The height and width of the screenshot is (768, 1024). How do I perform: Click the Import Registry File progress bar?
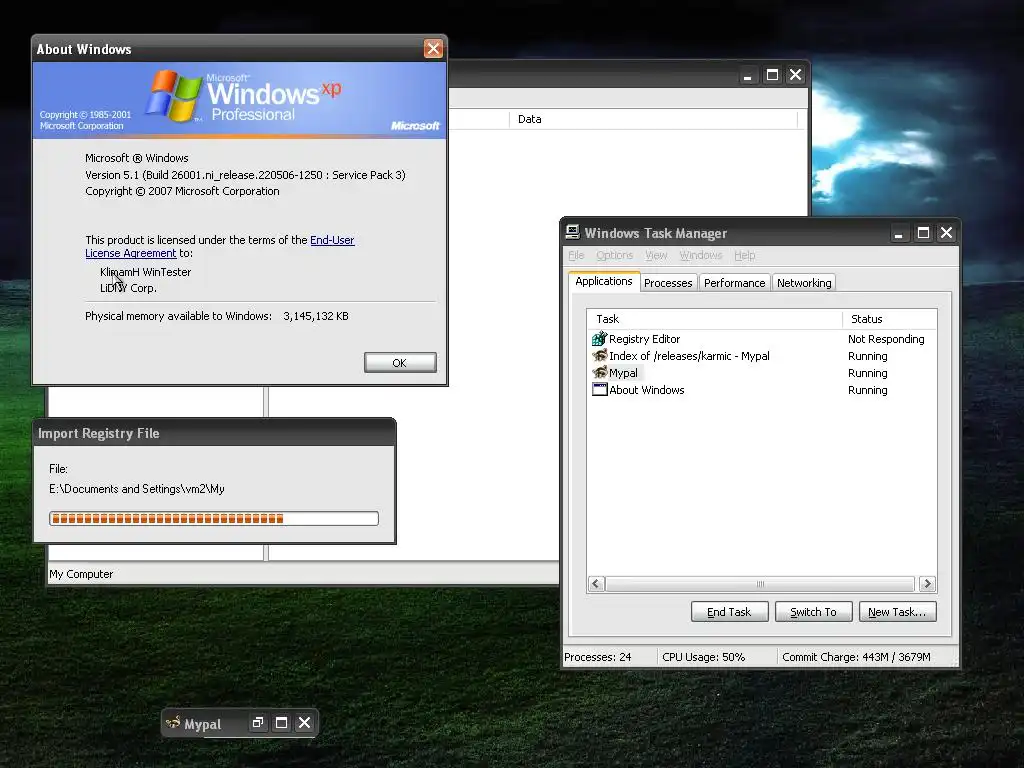214,519
